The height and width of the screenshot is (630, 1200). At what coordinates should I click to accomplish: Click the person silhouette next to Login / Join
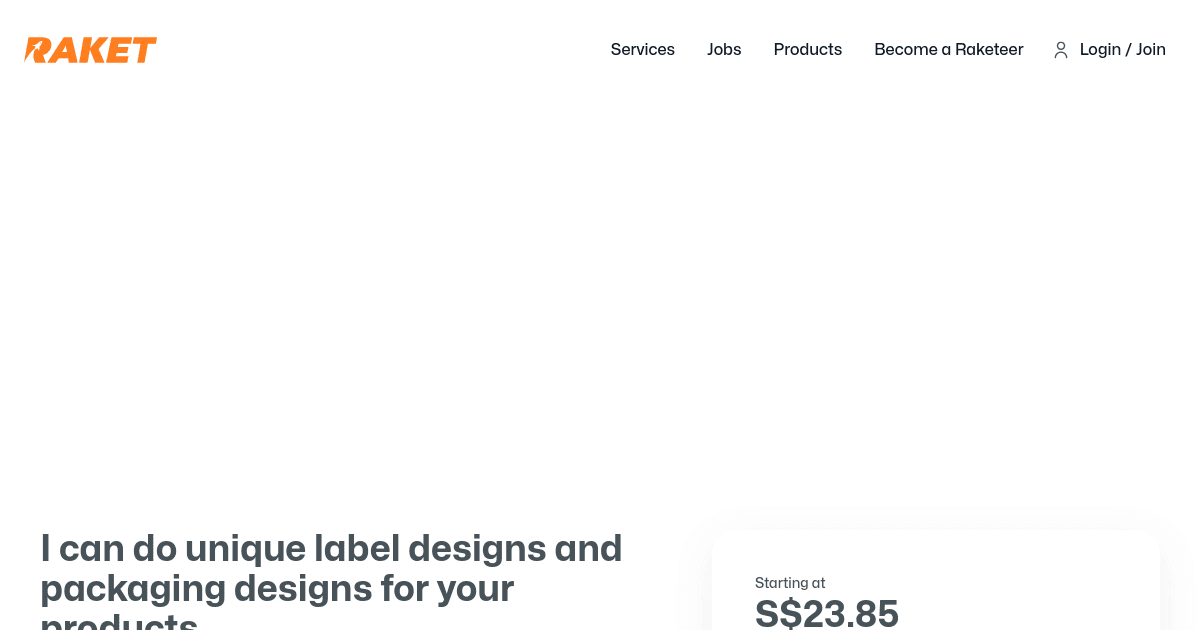tap(1061, 50)
